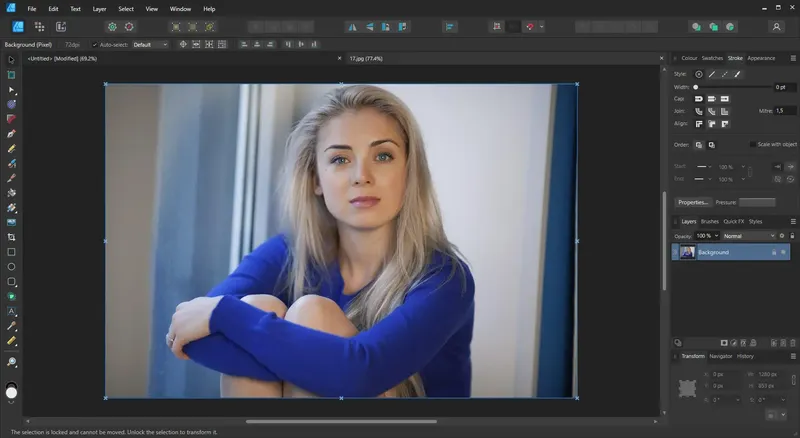Click the Mitre value field
This screenshot has height=438, width=800.
click(785, 111)
